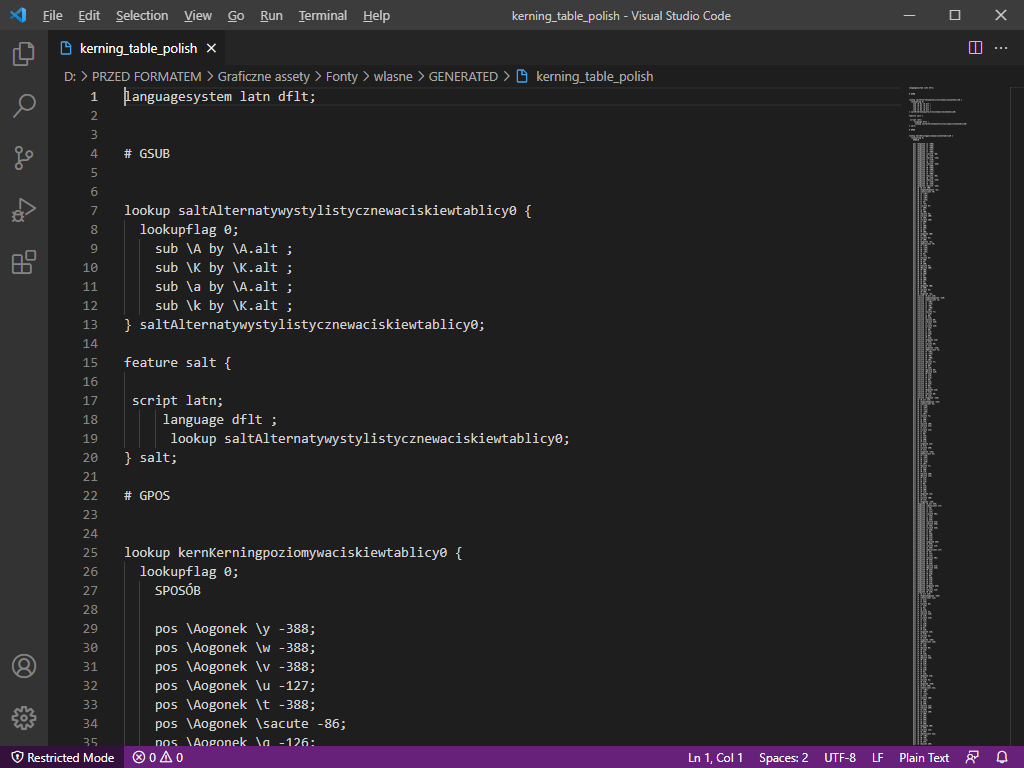Click Ln 1, Col 1 to go to line
This screenshot has width=1024, height=768.
click(715, 757)
